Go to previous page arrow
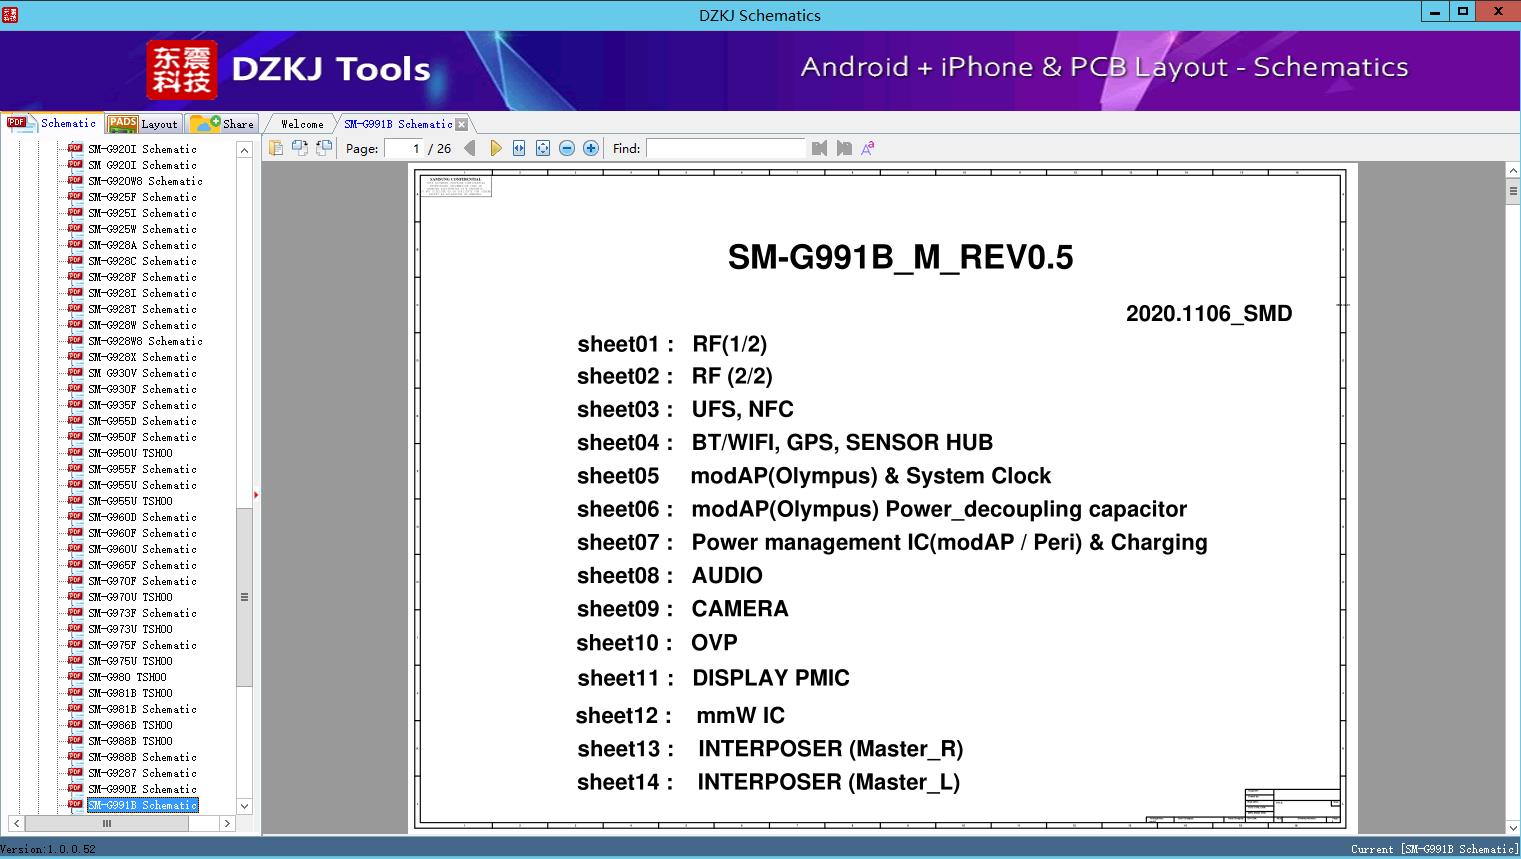Viewport: 1521px width, 859px height. point(470,148)
